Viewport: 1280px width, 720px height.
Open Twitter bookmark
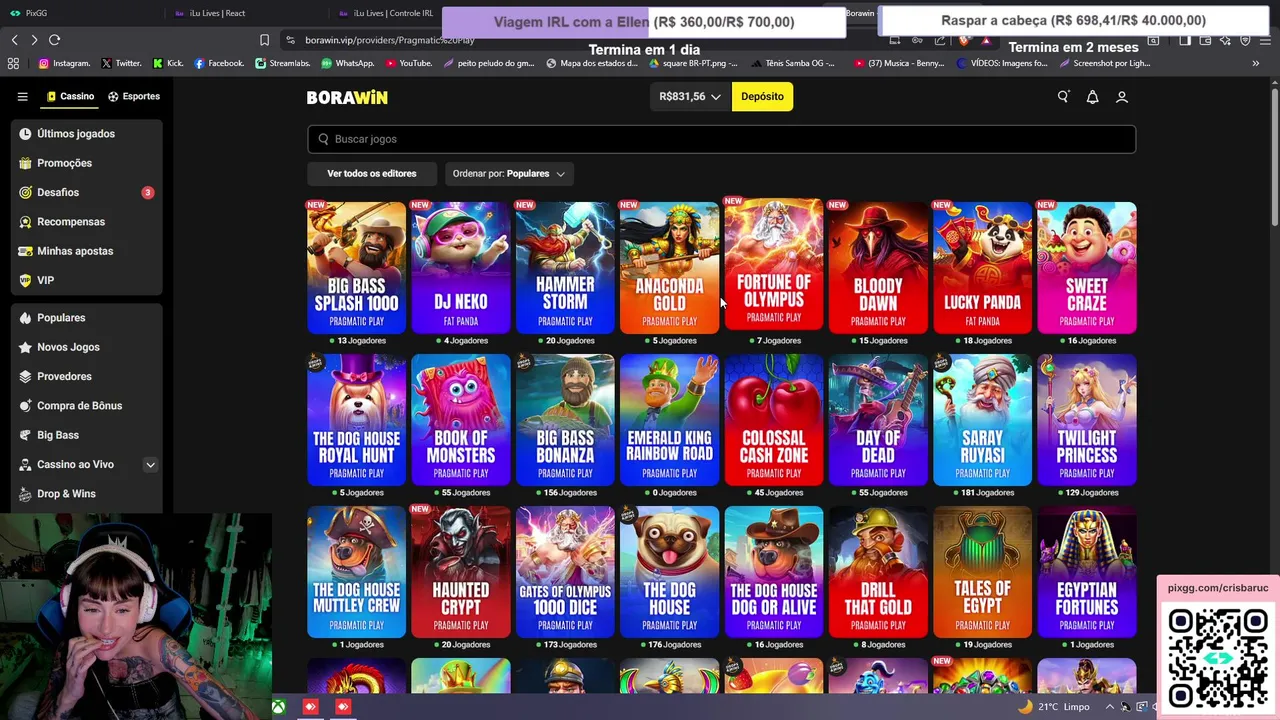pyautogui.click(x=121, y=63)
